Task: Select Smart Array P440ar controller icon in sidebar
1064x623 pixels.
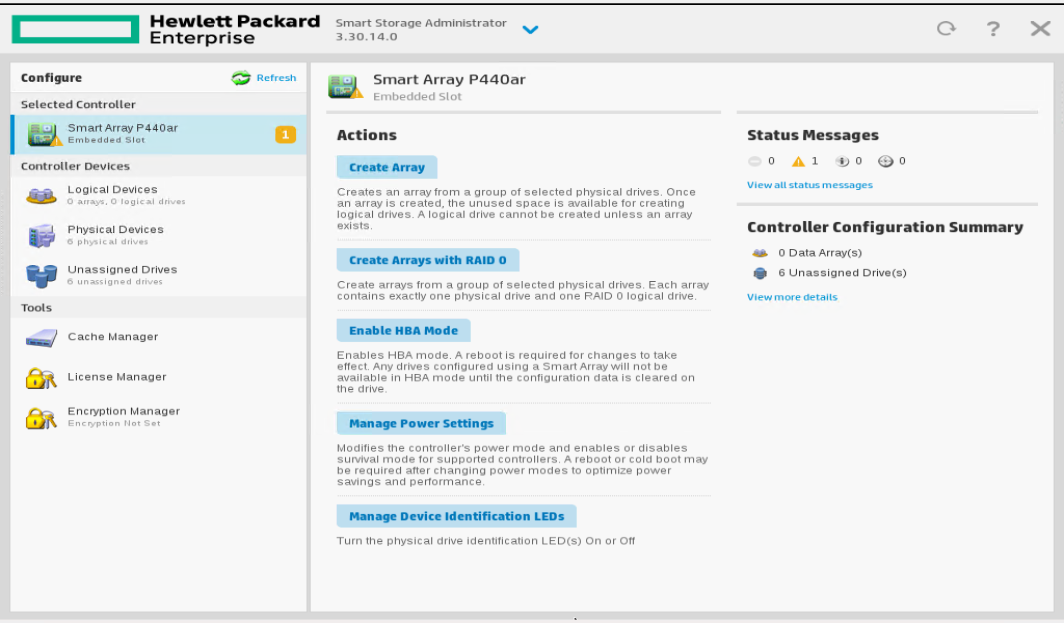Action: point(44,134)
